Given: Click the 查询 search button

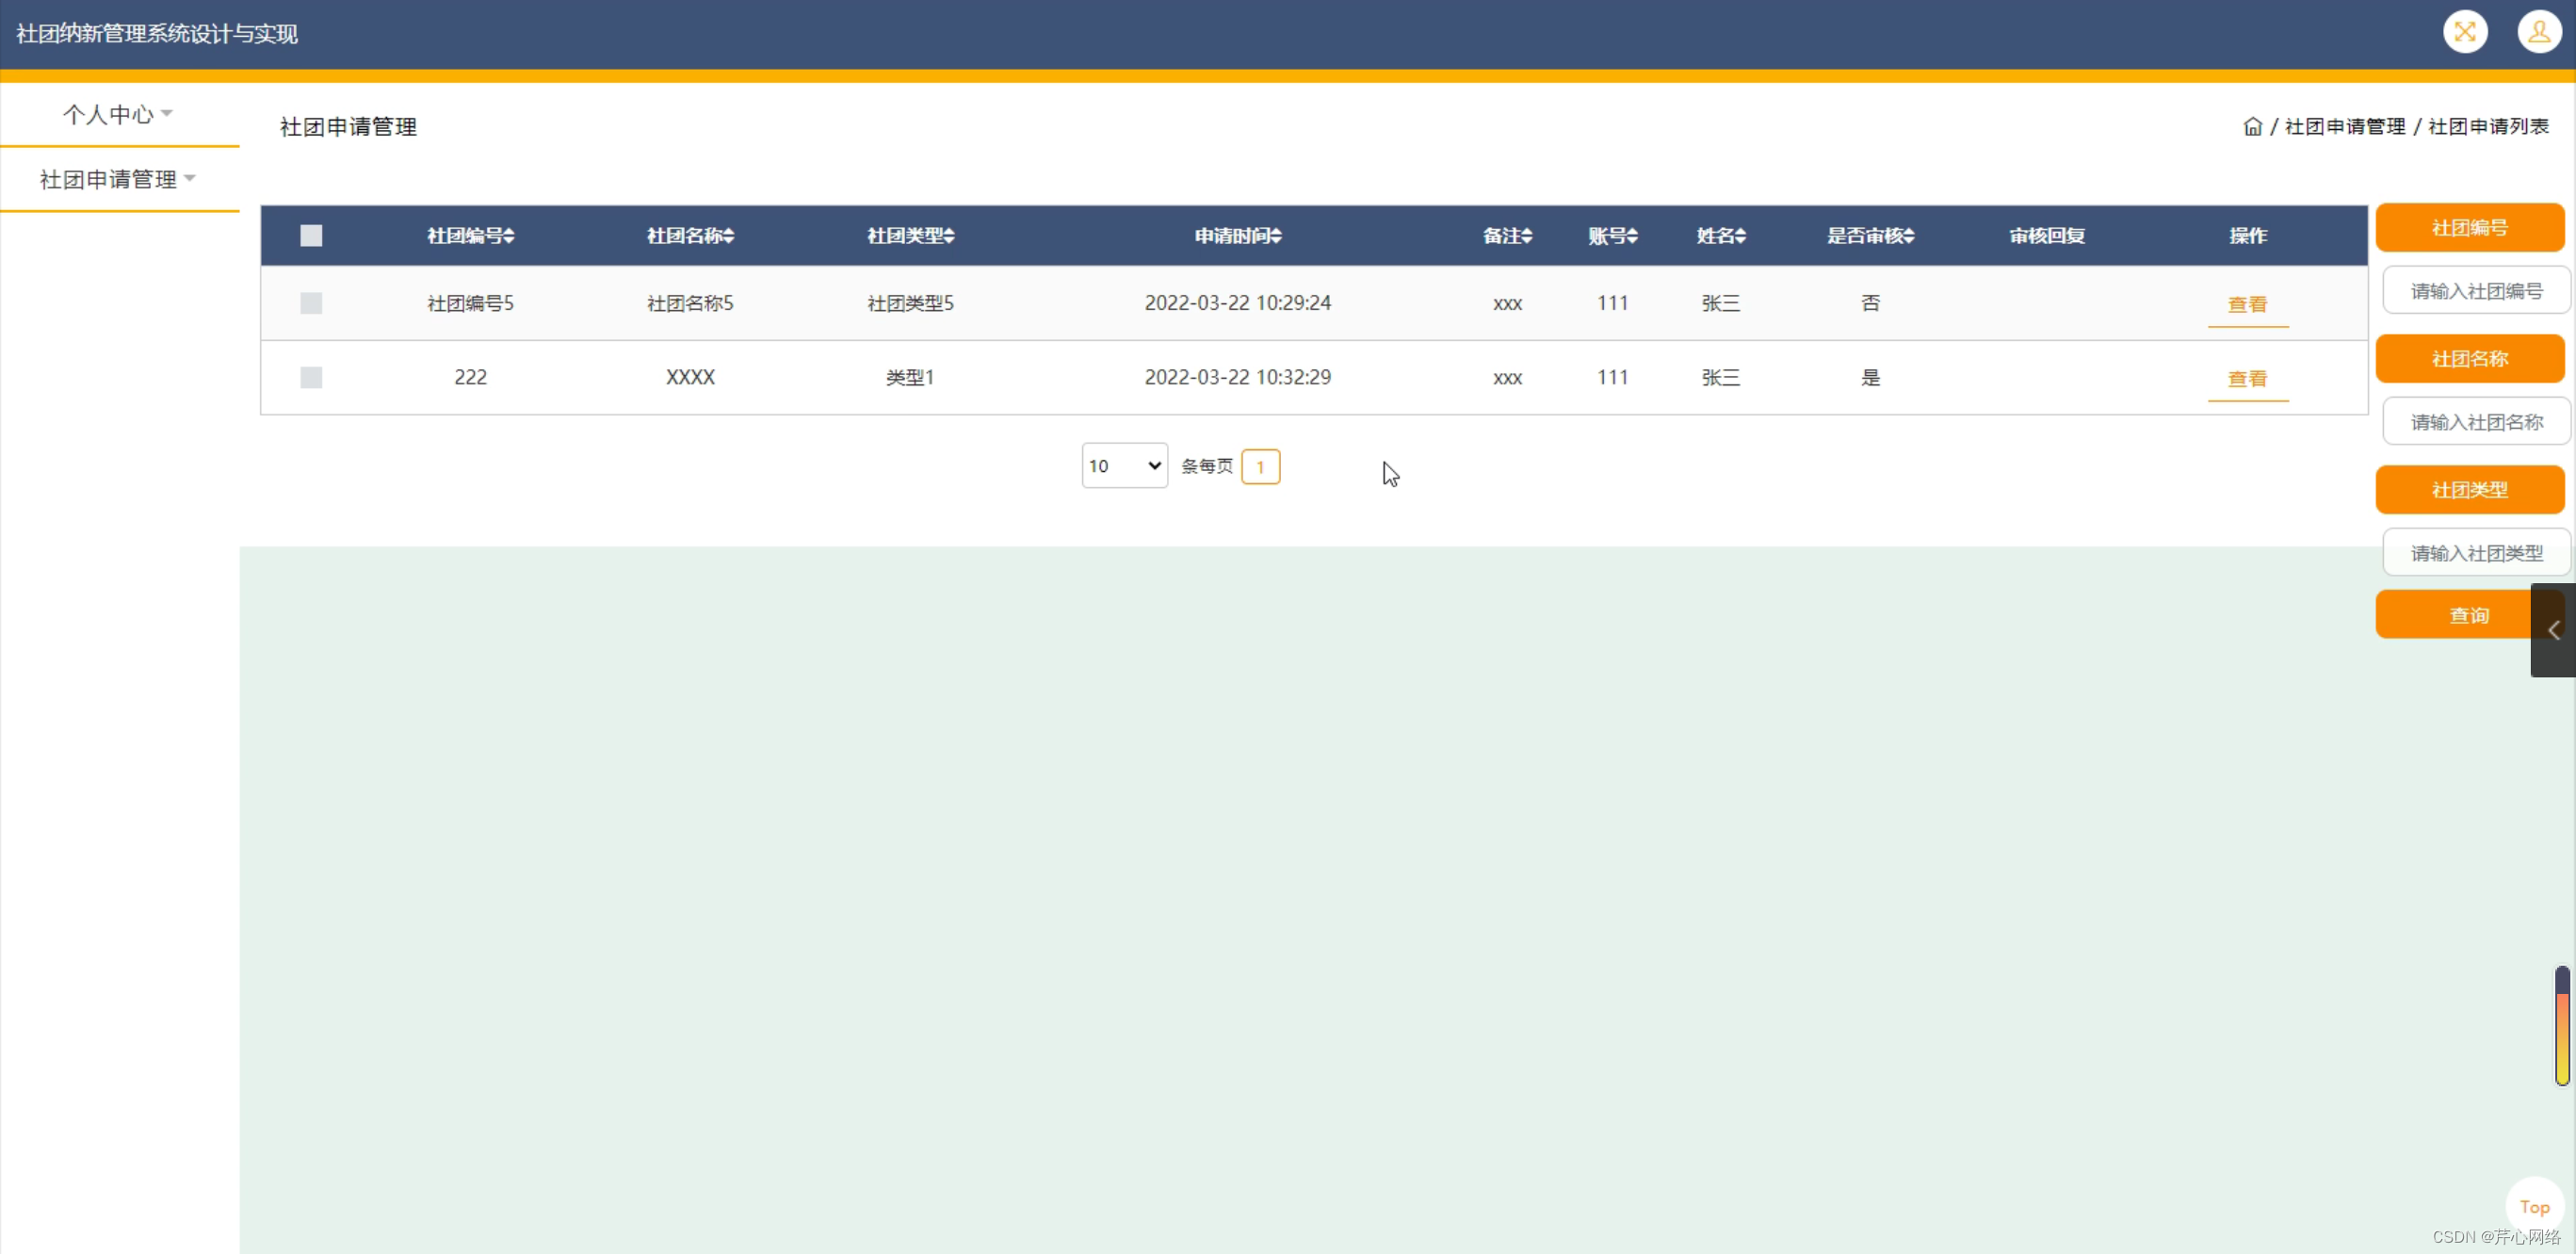Looking at the screenshot, I should pyautogui.click(x=2468, y=615).
